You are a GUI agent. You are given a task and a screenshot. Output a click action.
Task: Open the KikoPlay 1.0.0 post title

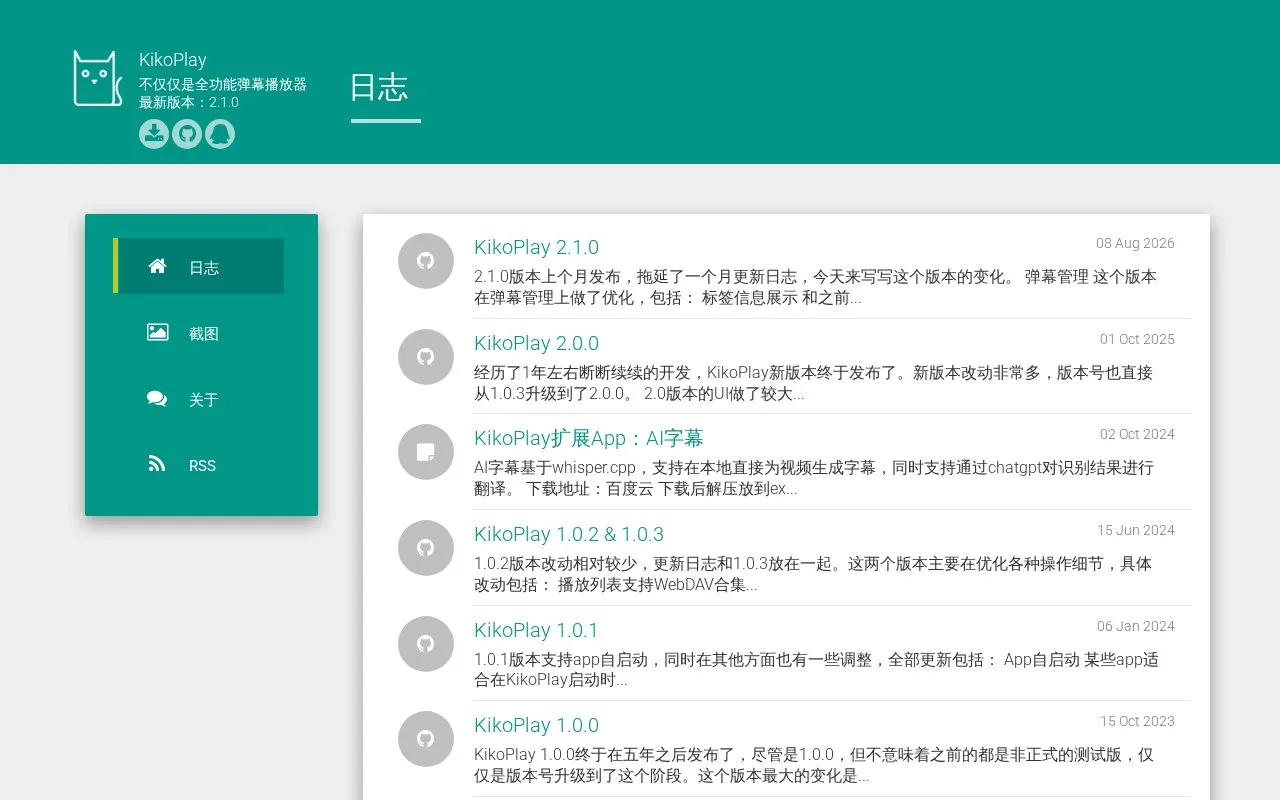point(536,725)
